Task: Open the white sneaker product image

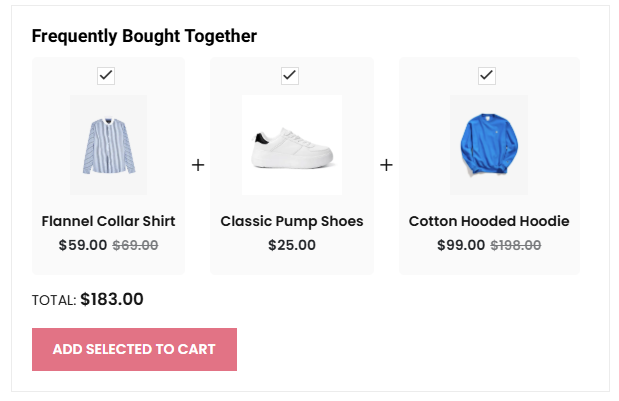Action: [x=292, y=146]
